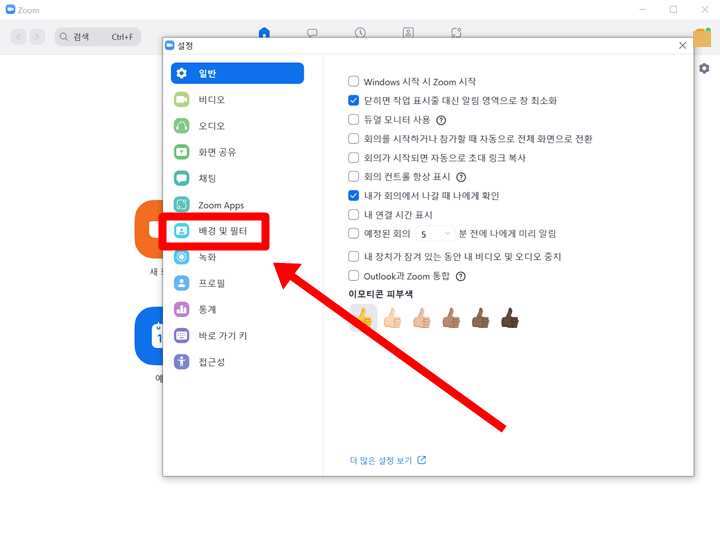Image resolution: width=720 pixels, height=538 pixels.
Task: Uncheck 내가 회의에서 나갈 때 나에게 확인
Action: point(354,196)
